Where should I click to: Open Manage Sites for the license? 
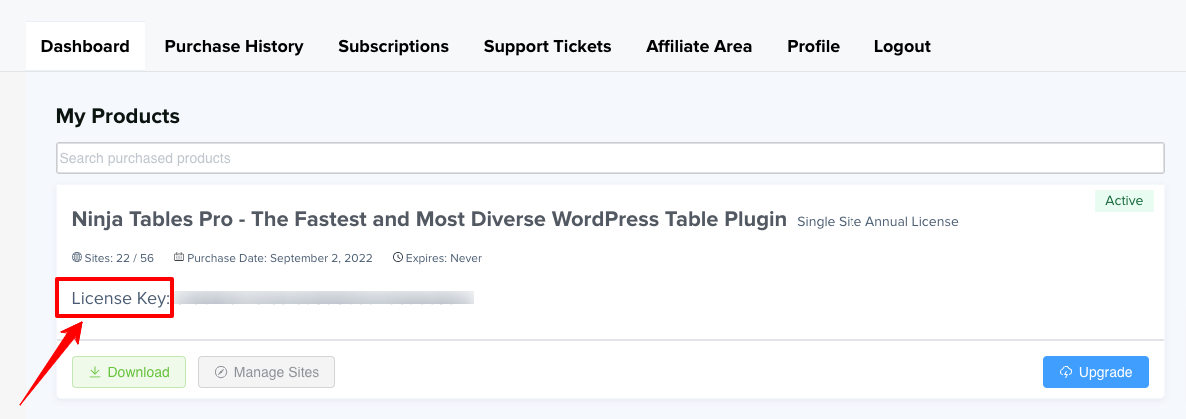[x=266, y=372]
